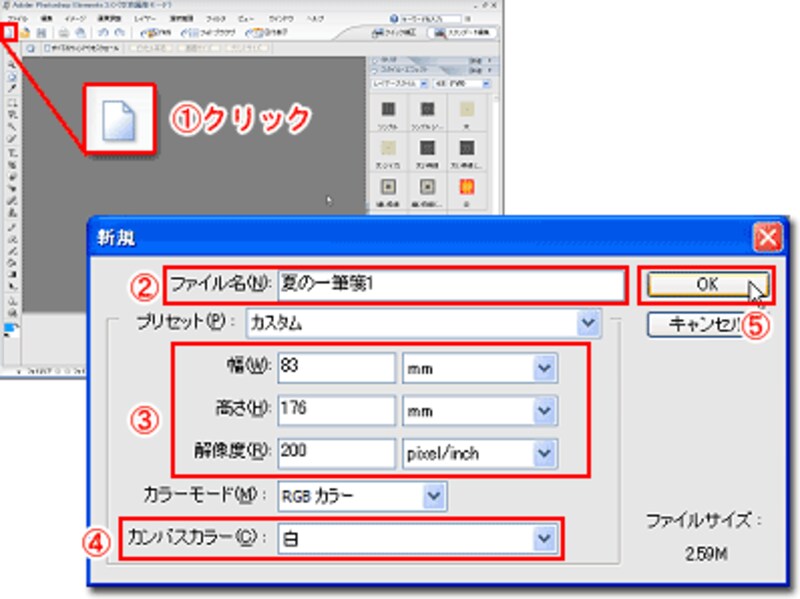Select the Rectangular Marquee tool in toolbox
Screen dimensions: 800x599
point(11,102)
